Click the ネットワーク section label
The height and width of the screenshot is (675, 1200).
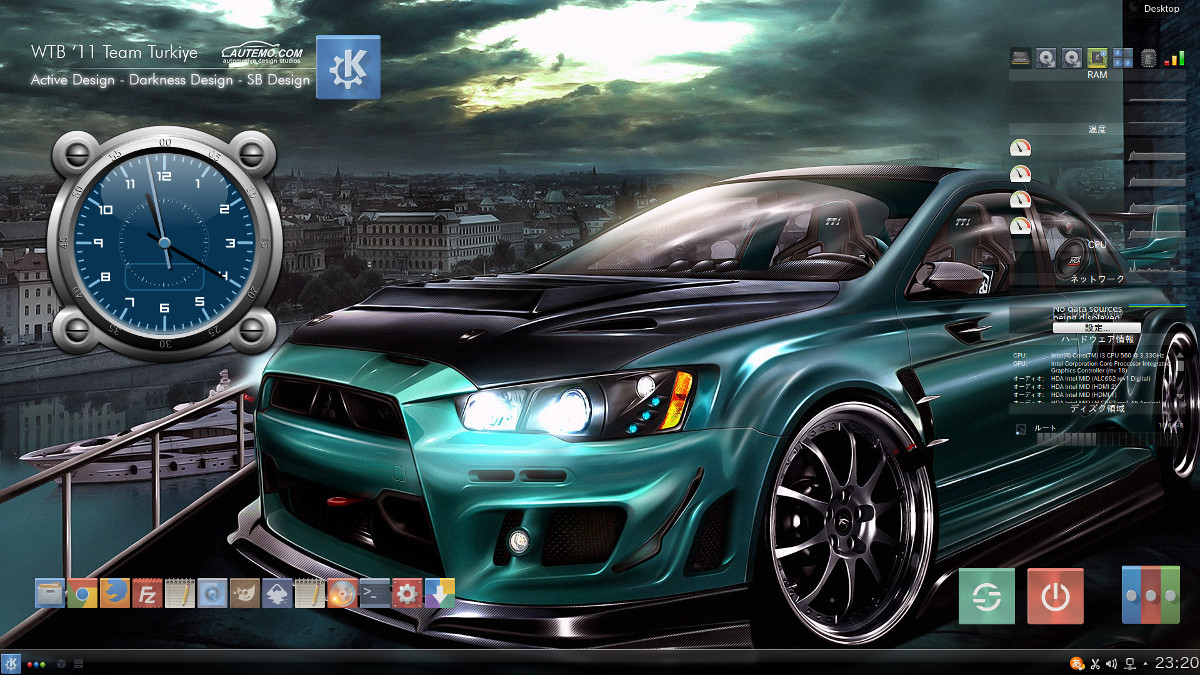click(1097, 280)
